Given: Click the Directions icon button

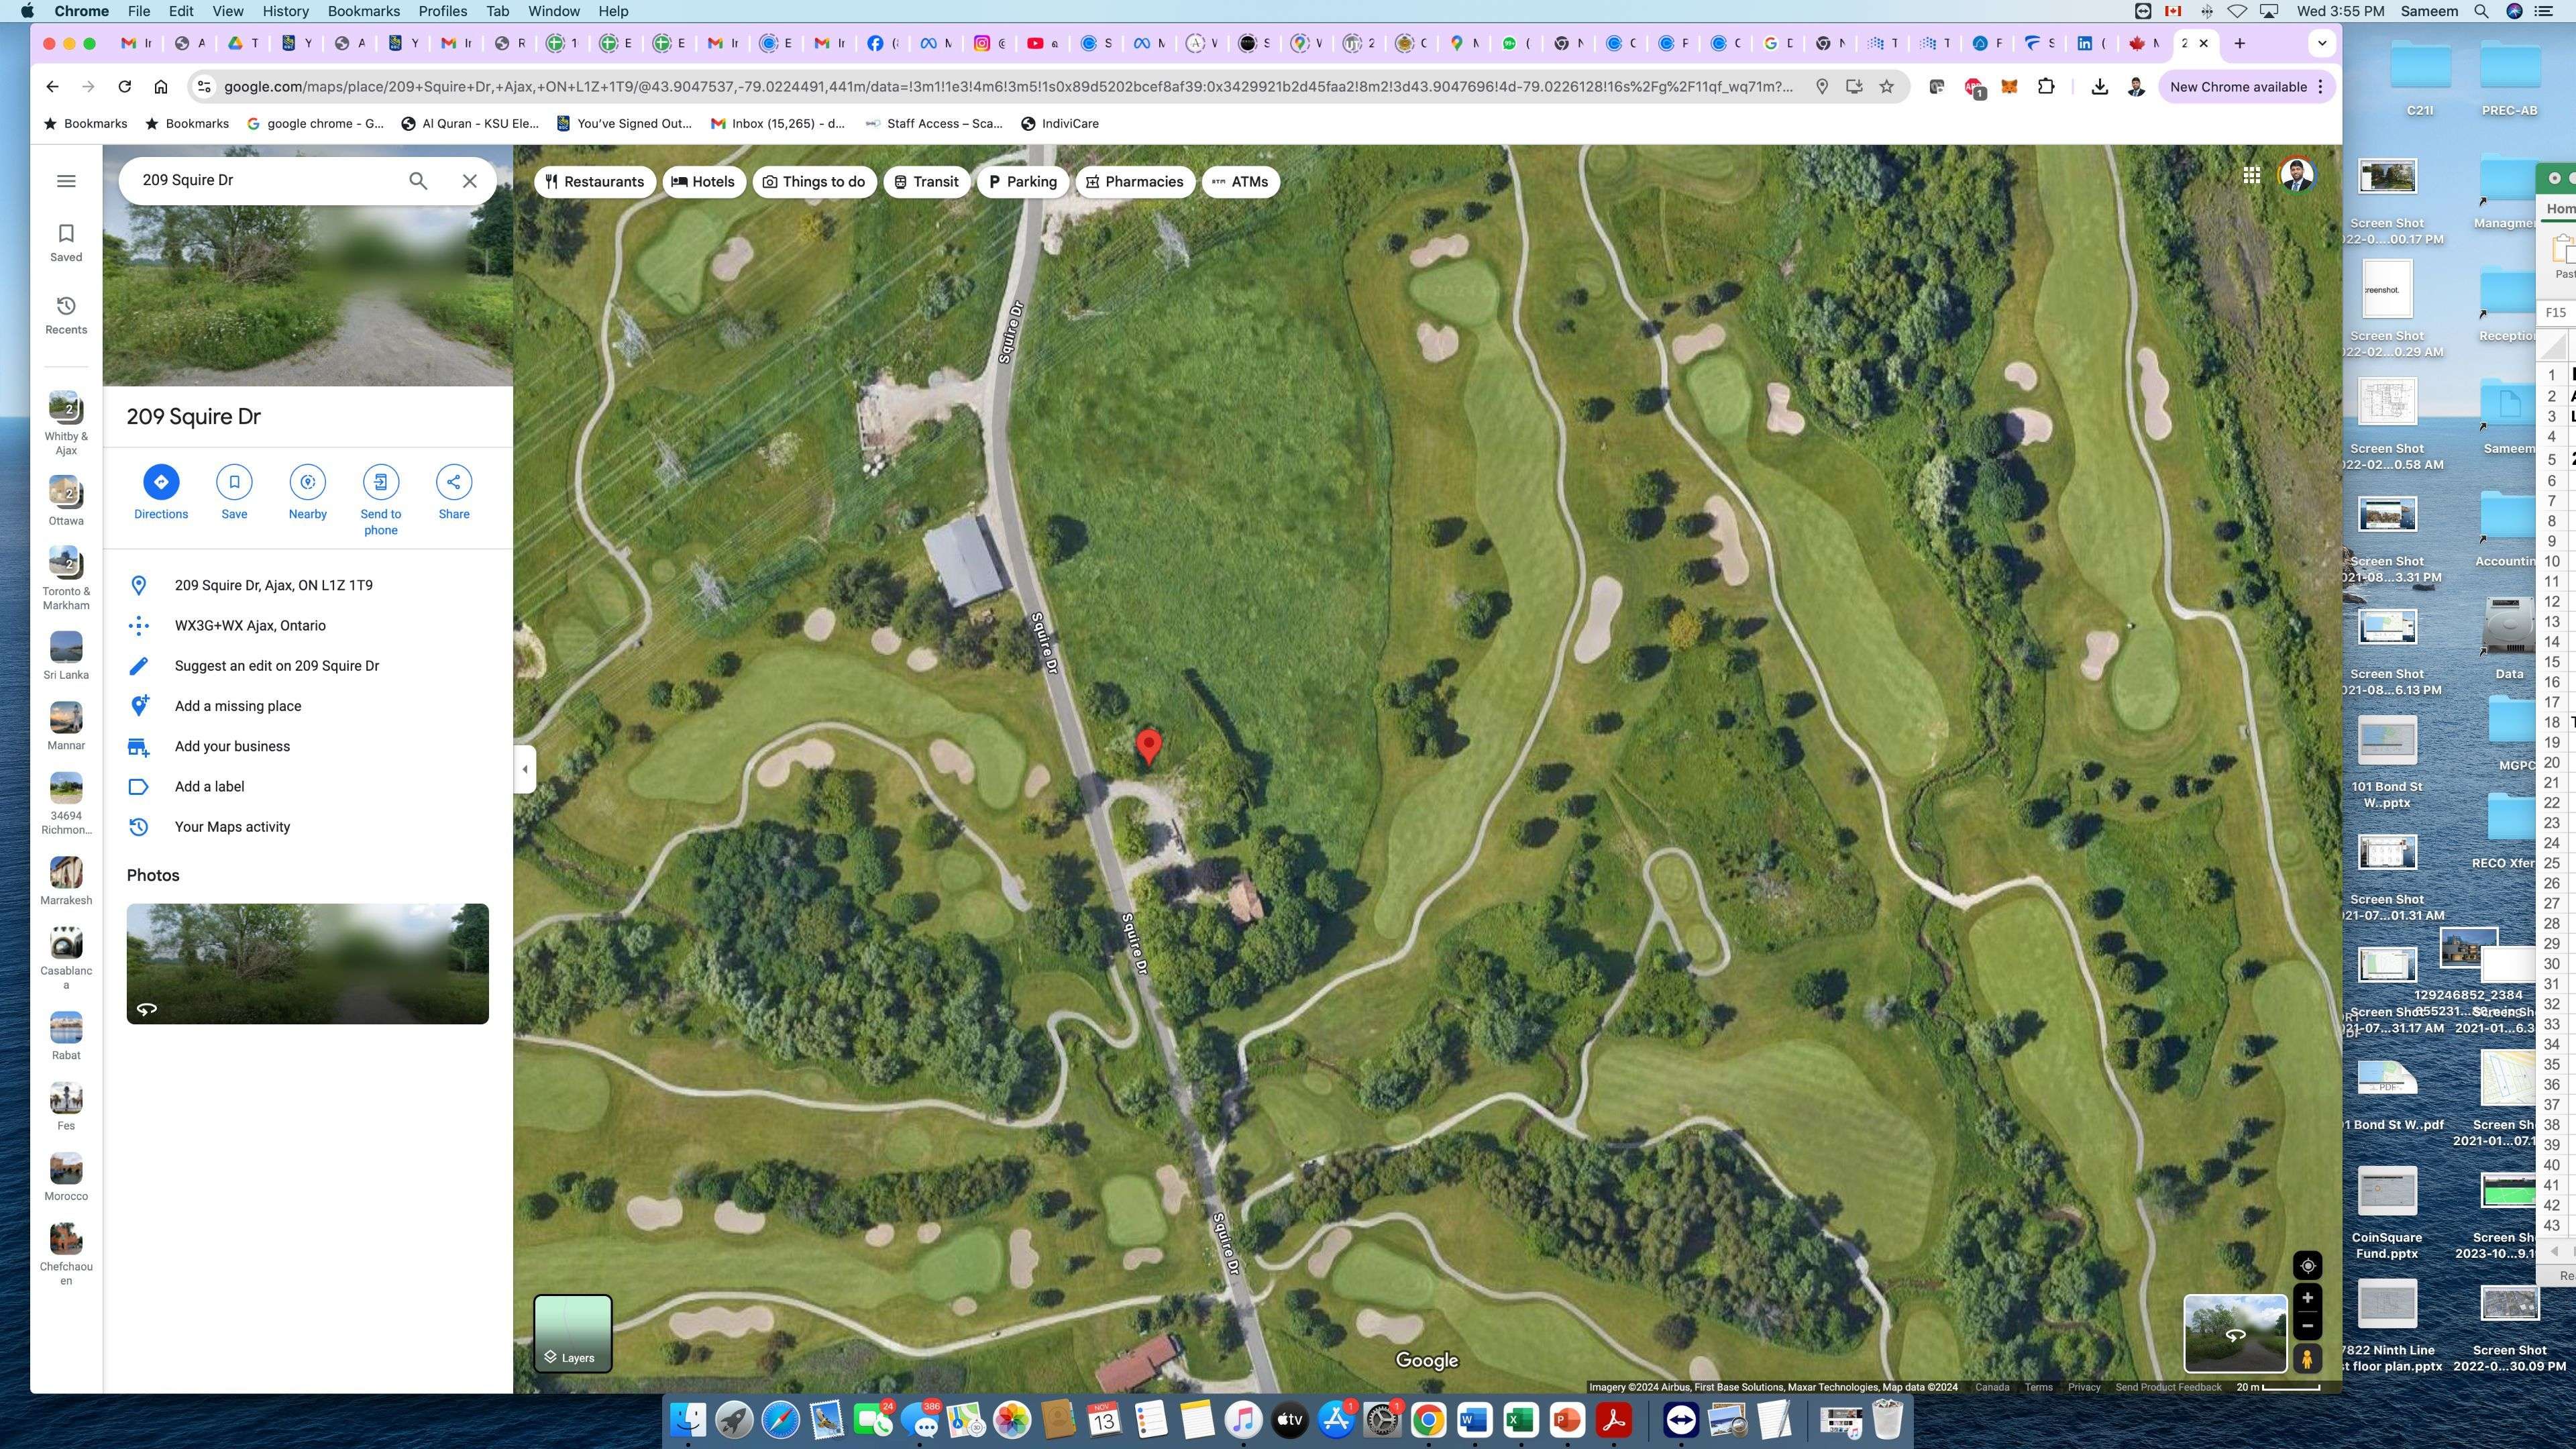Looking at the screenshot, I should point(161,482).
